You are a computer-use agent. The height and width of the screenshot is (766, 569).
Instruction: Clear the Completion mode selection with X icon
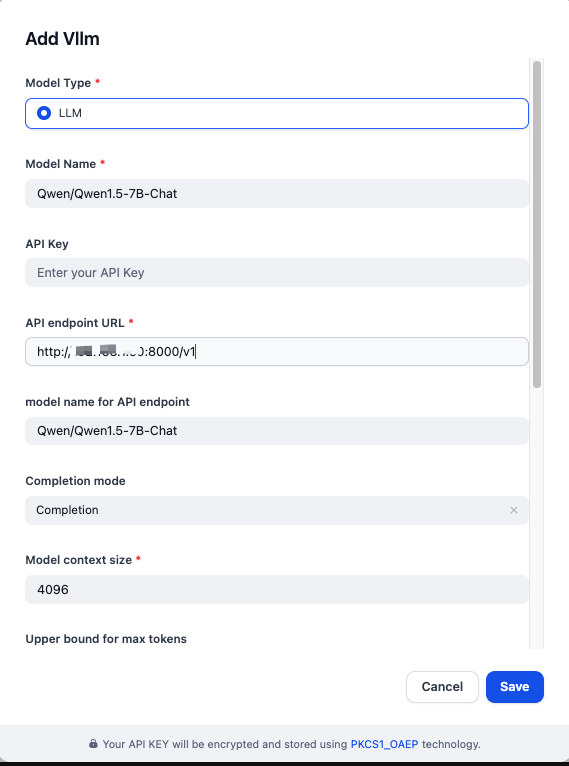(x=514, y=510)
